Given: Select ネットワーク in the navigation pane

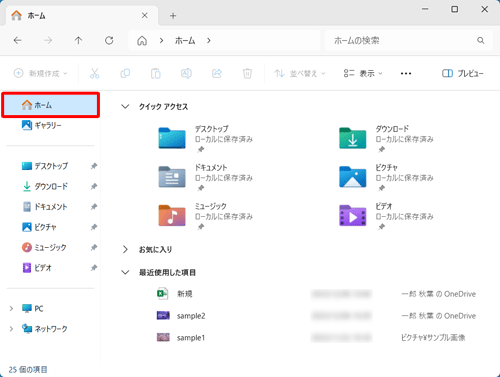Looking at the screenshot, I should coord(44,329).
